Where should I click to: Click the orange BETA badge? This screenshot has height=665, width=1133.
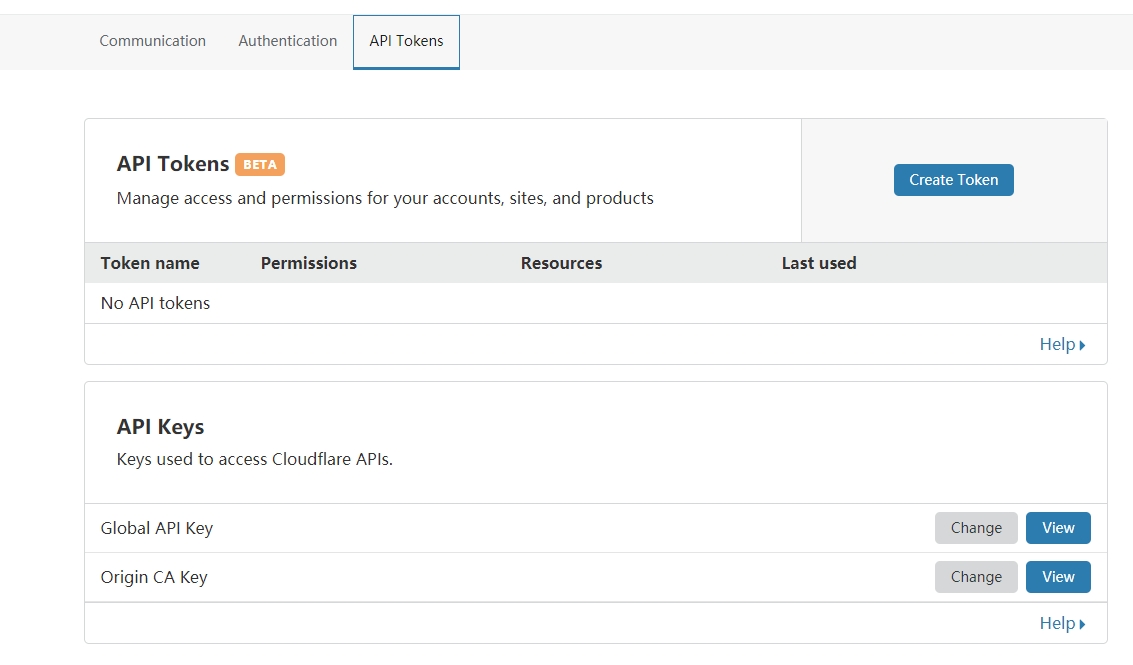pos(260,164)
